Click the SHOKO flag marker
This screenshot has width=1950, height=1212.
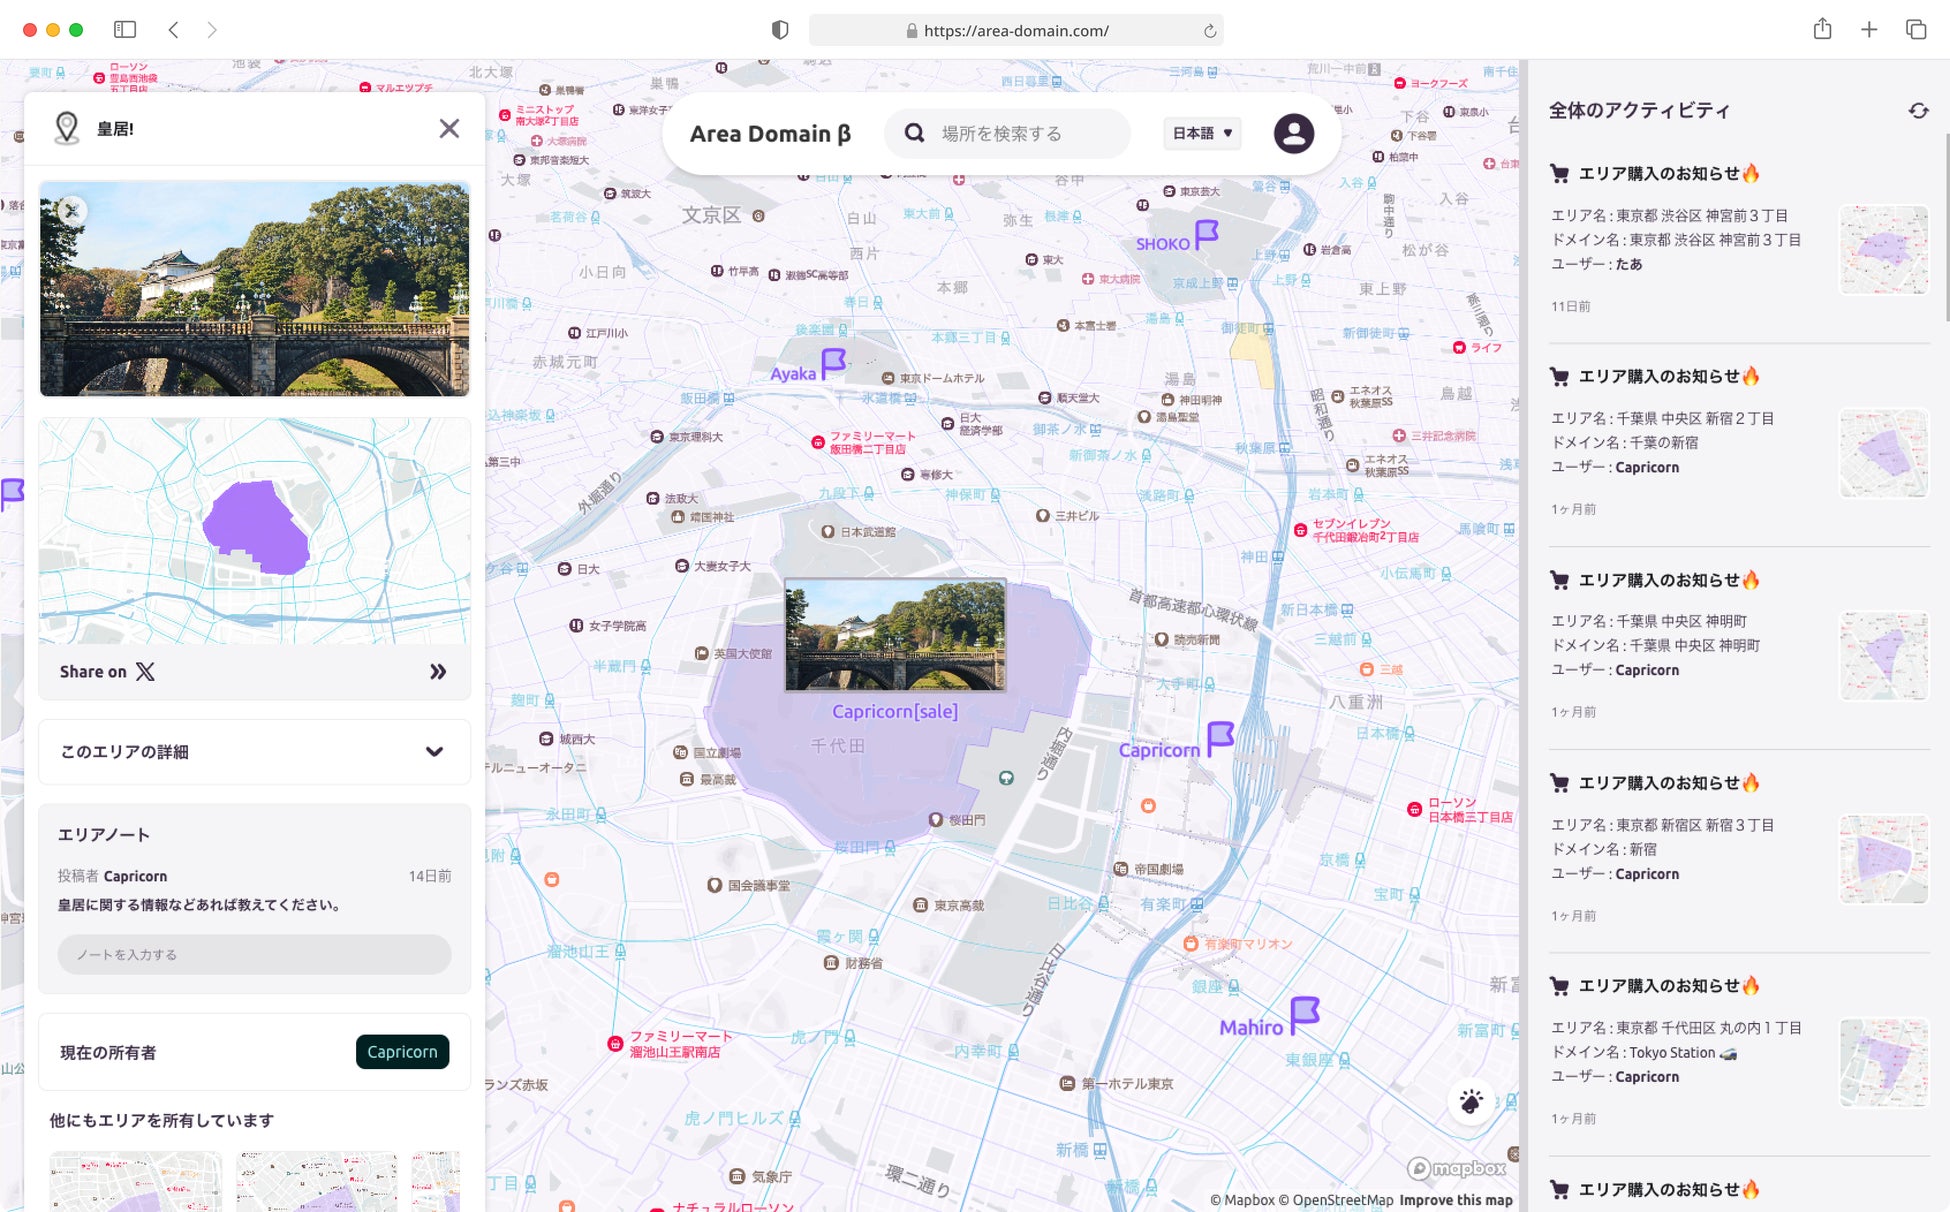tap(1206, 233)
